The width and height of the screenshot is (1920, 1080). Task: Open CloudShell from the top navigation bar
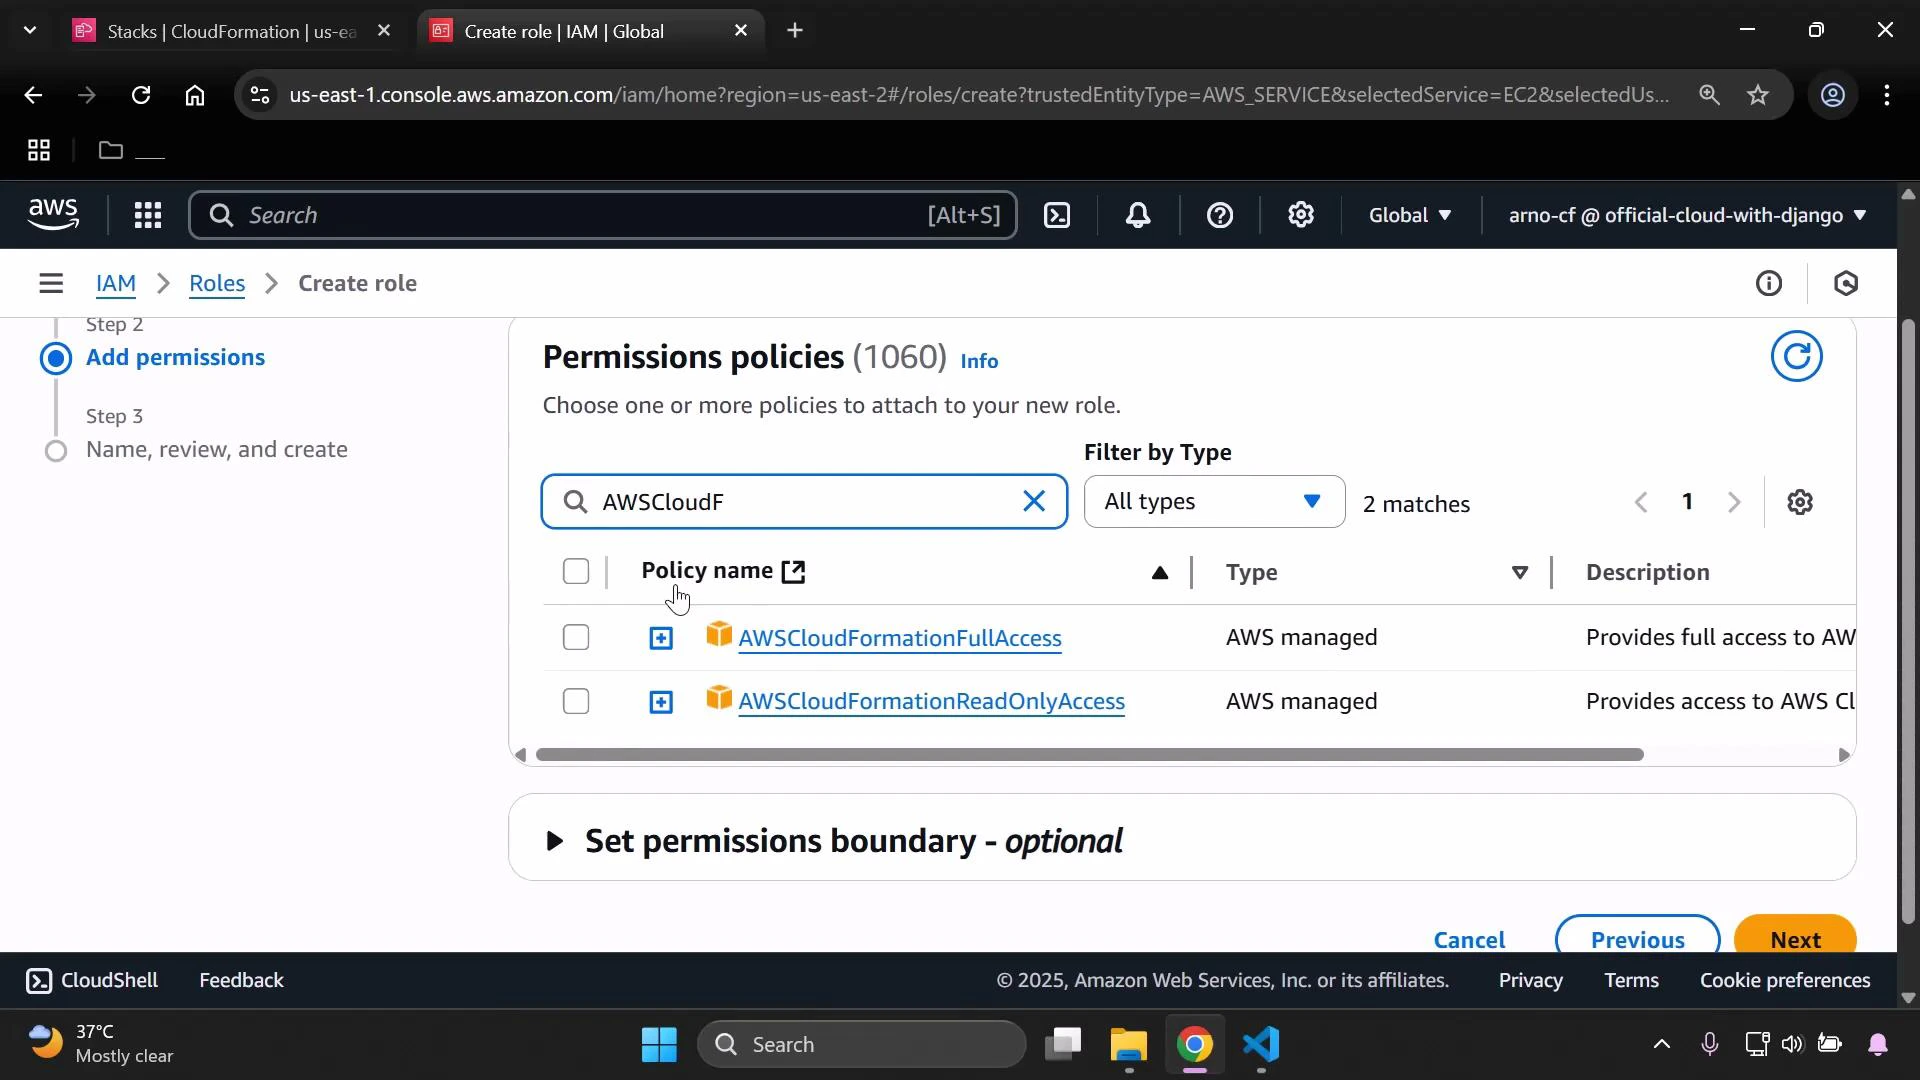pos(1057,215)
